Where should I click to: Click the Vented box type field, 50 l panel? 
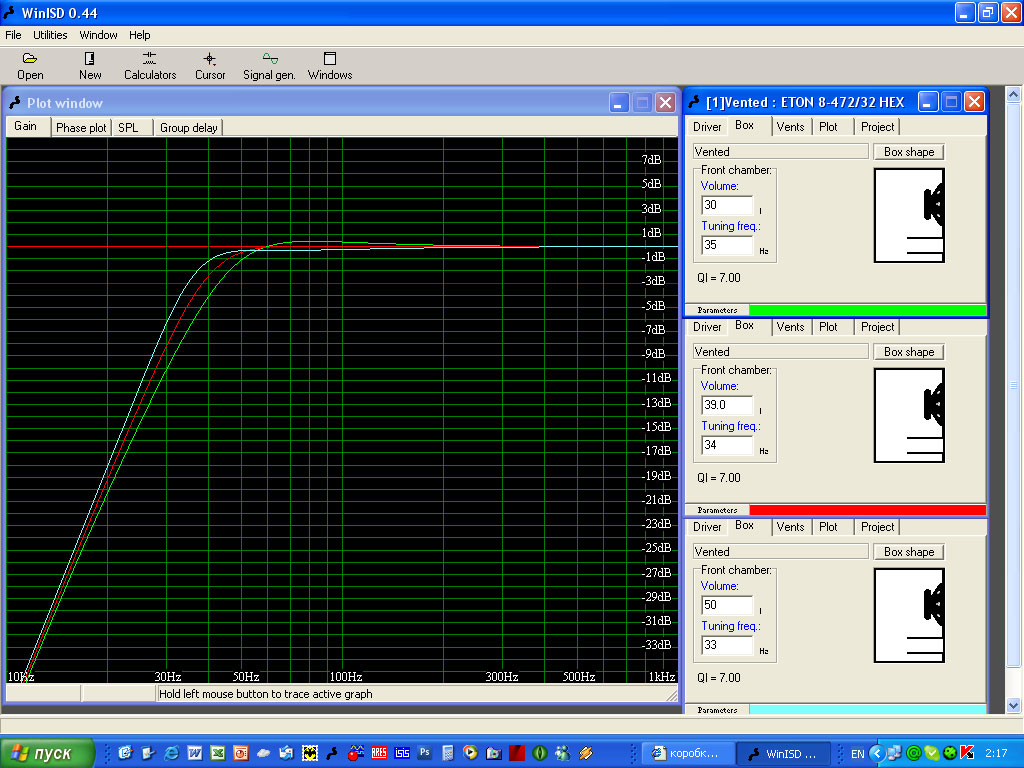tap(780, 551)
